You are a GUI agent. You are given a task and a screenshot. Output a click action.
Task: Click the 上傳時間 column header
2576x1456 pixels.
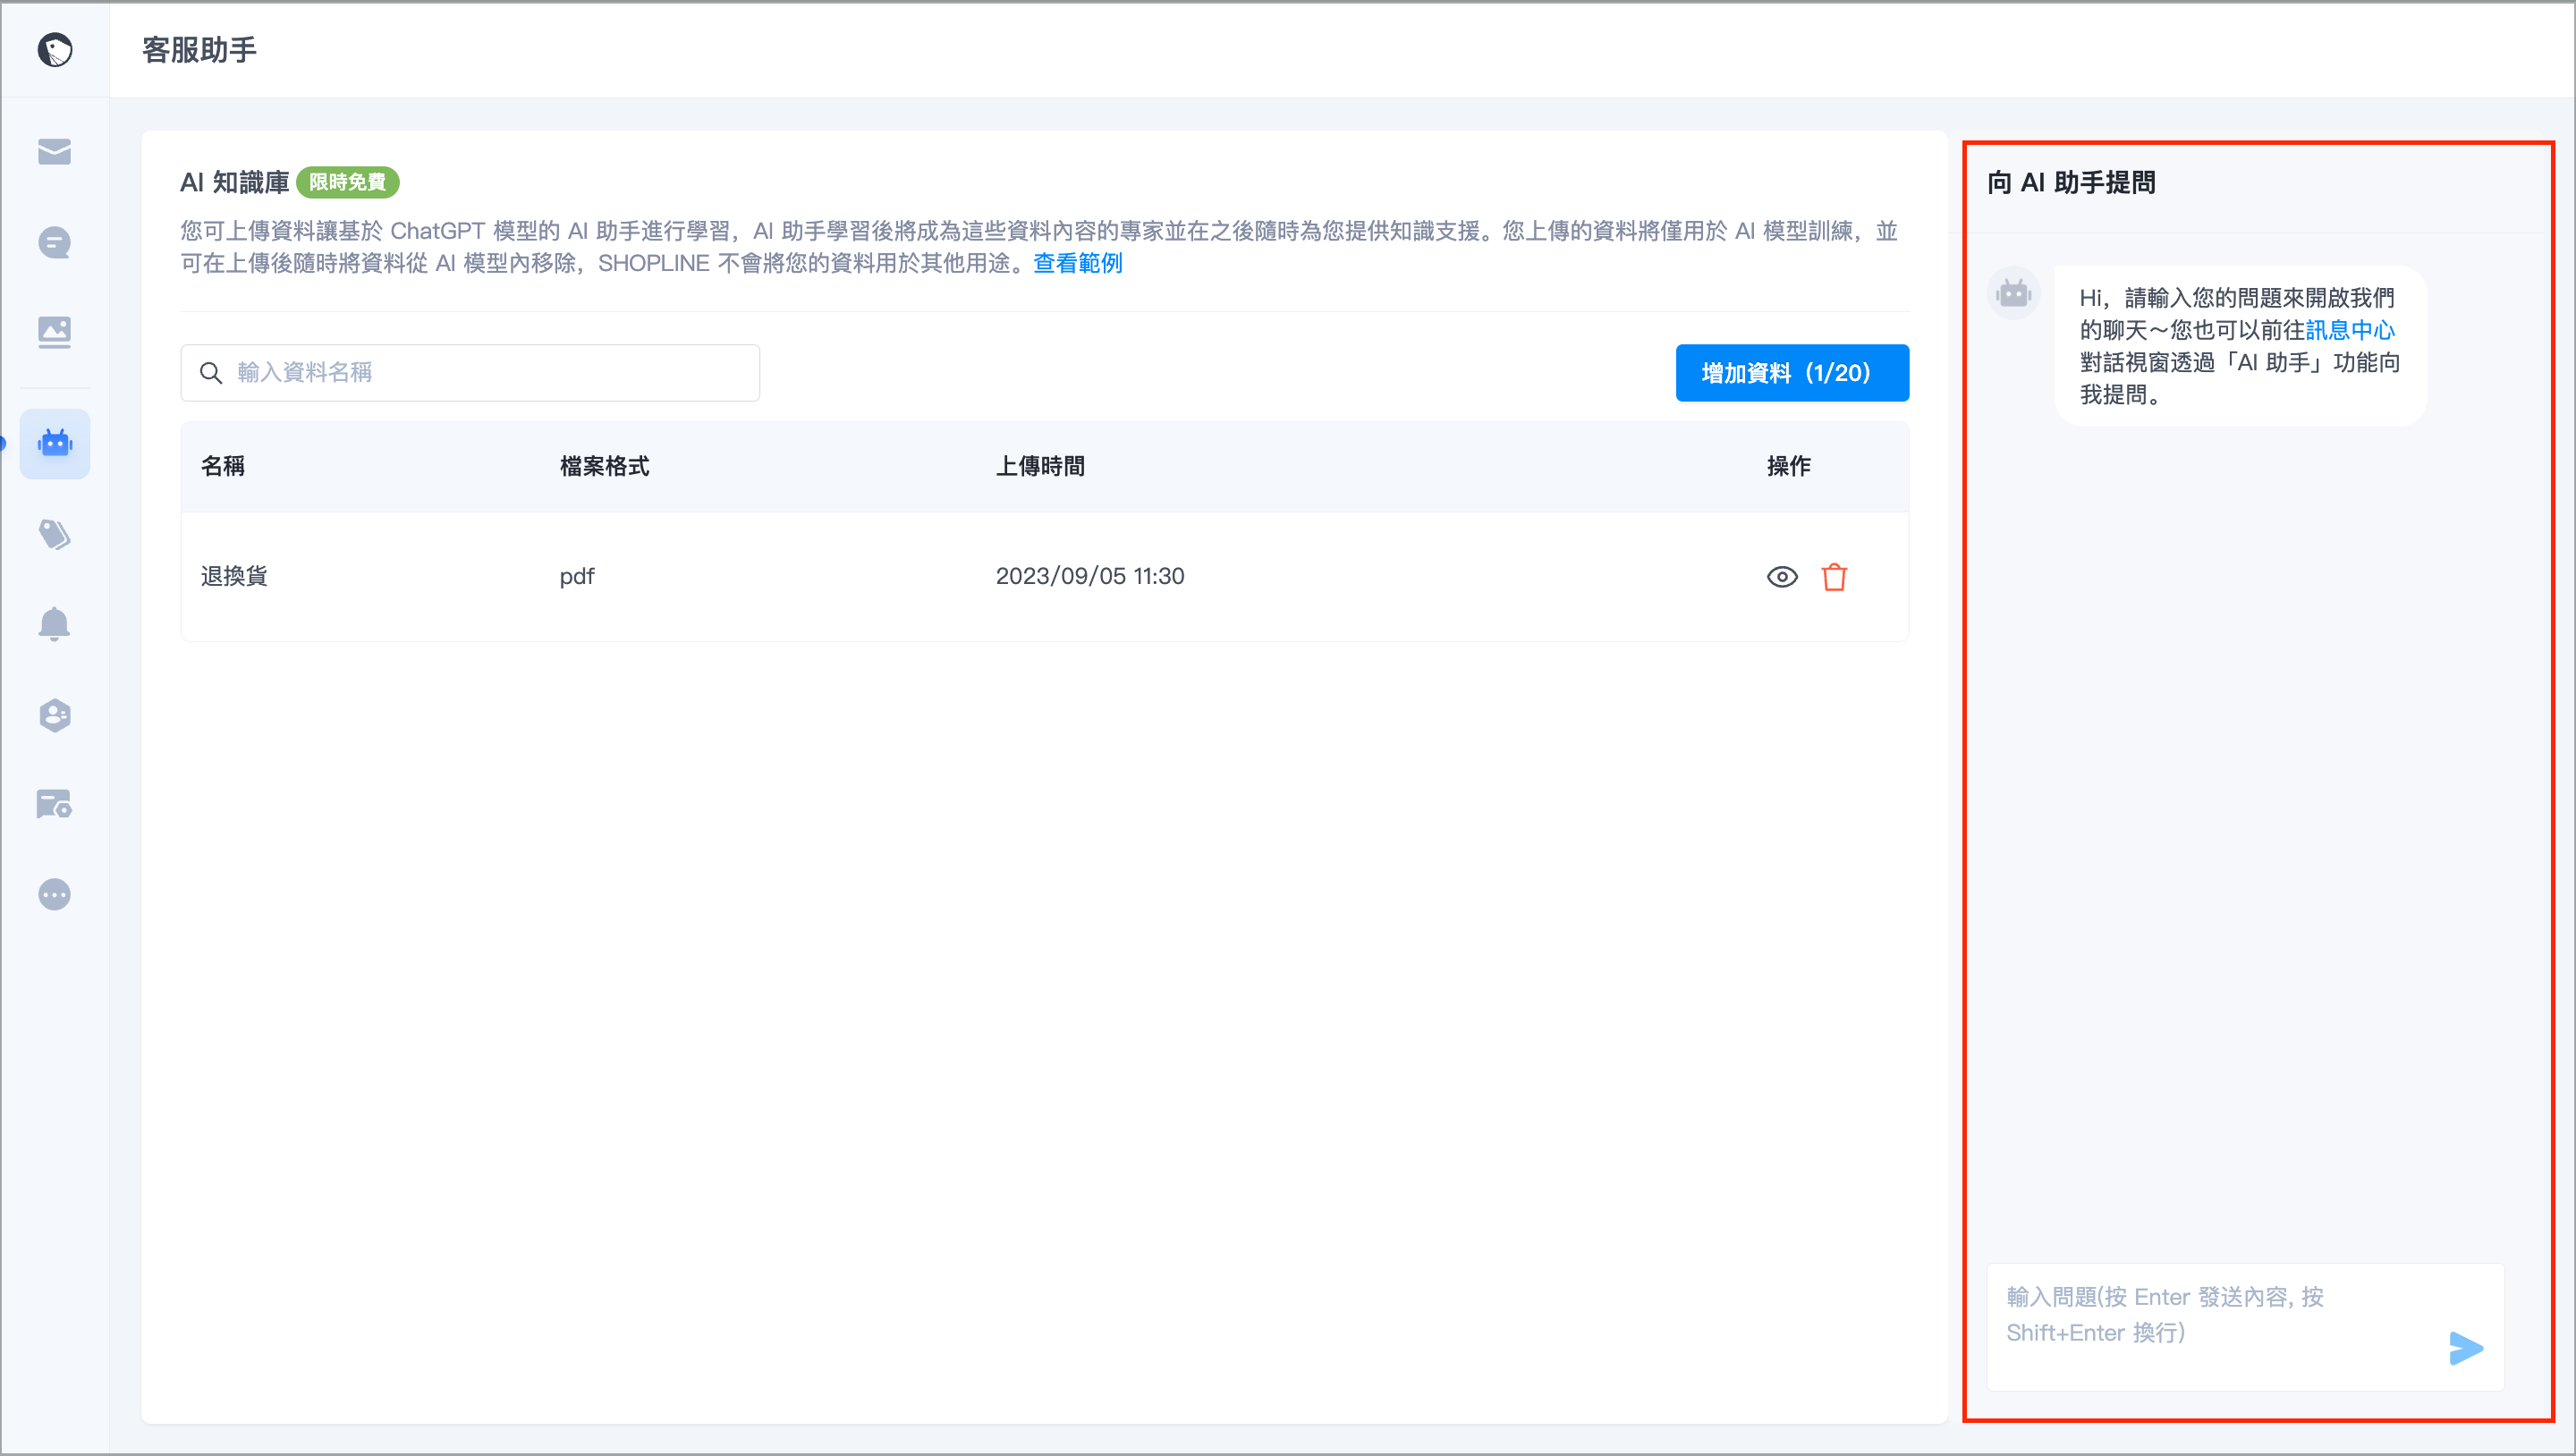click(x=1040, y=466)
